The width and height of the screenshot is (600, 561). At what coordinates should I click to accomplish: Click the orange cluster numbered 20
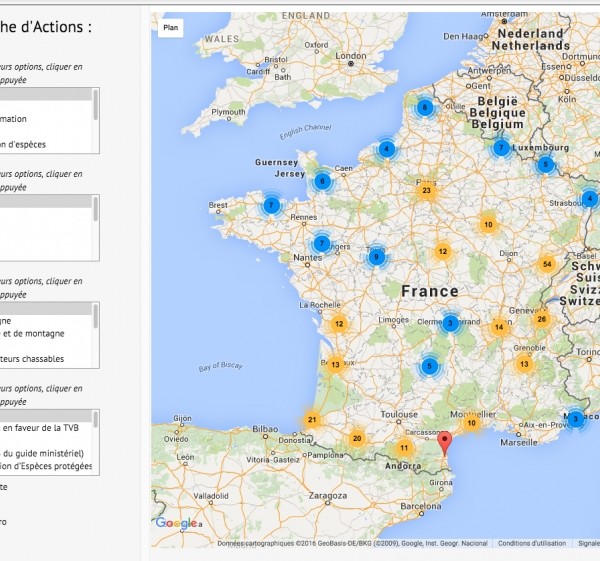pos(356,438)
